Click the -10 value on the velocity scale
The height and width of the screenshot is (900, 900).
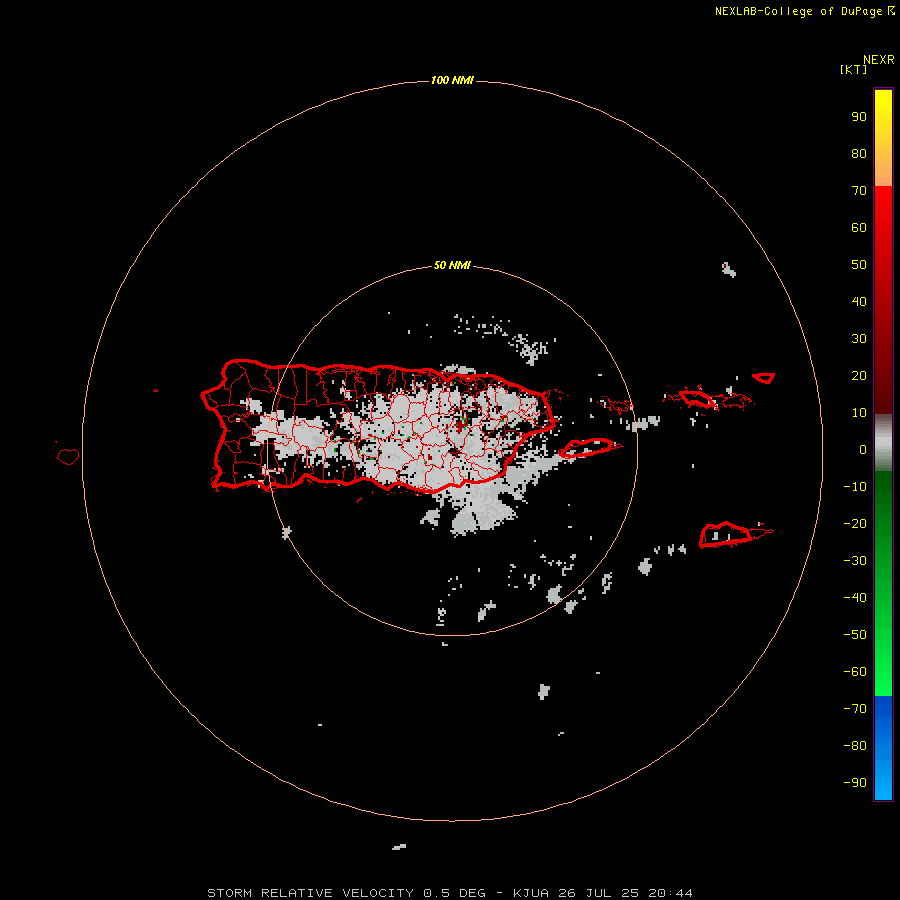(x=855, y=487)
